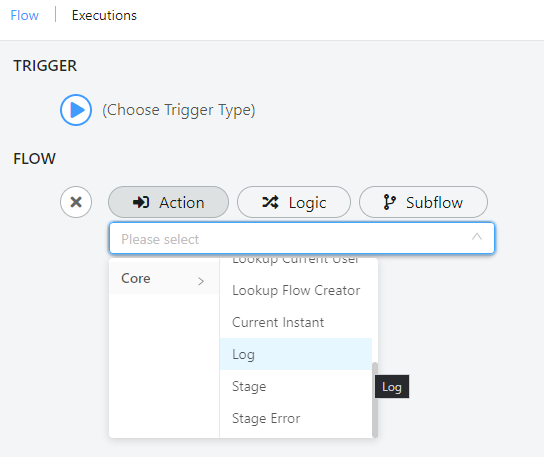Select the Action button

[168, 202]
